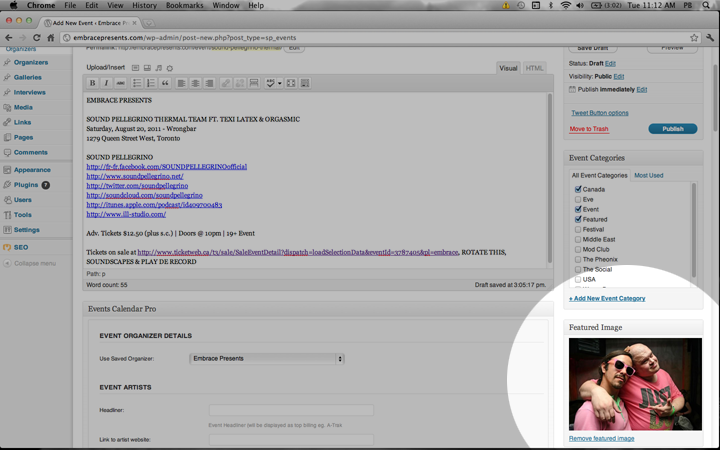The height and width of the screenshot is (450, 720).
Task: Open the Bookmarks menu in the menu bar
Action: pos(184,6)
